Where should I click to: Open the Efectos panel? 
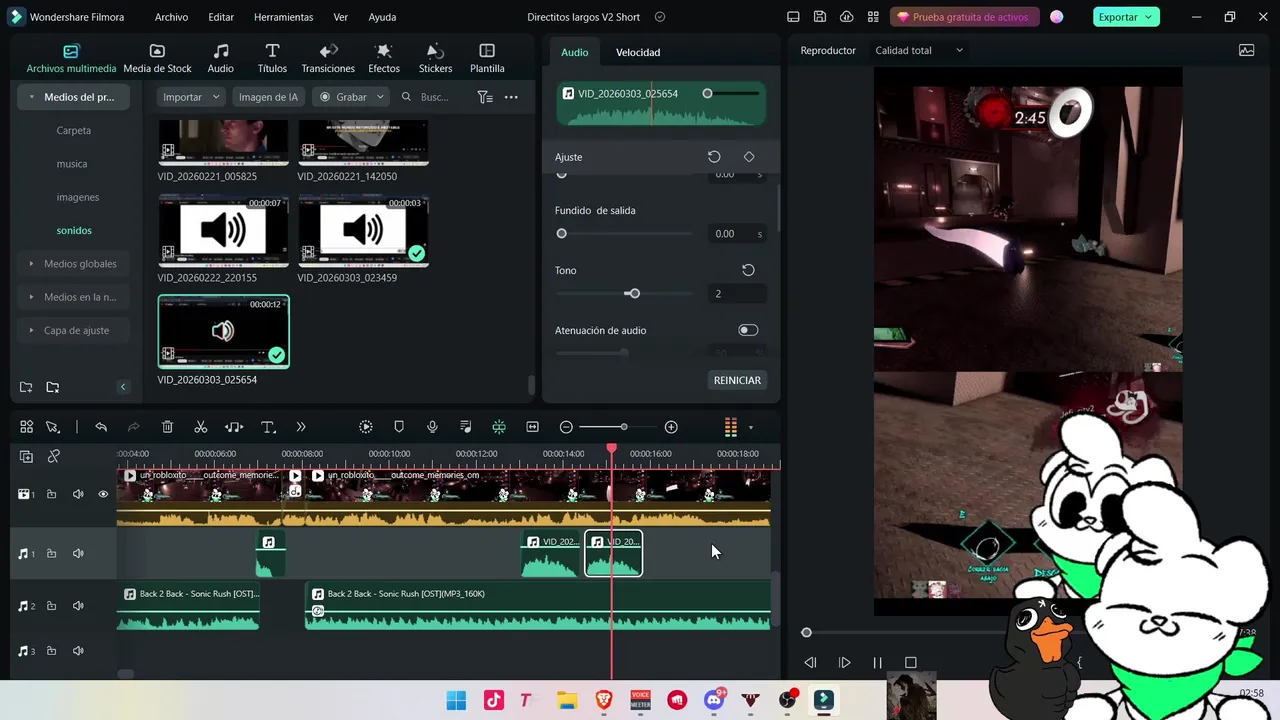coord(384,59)
